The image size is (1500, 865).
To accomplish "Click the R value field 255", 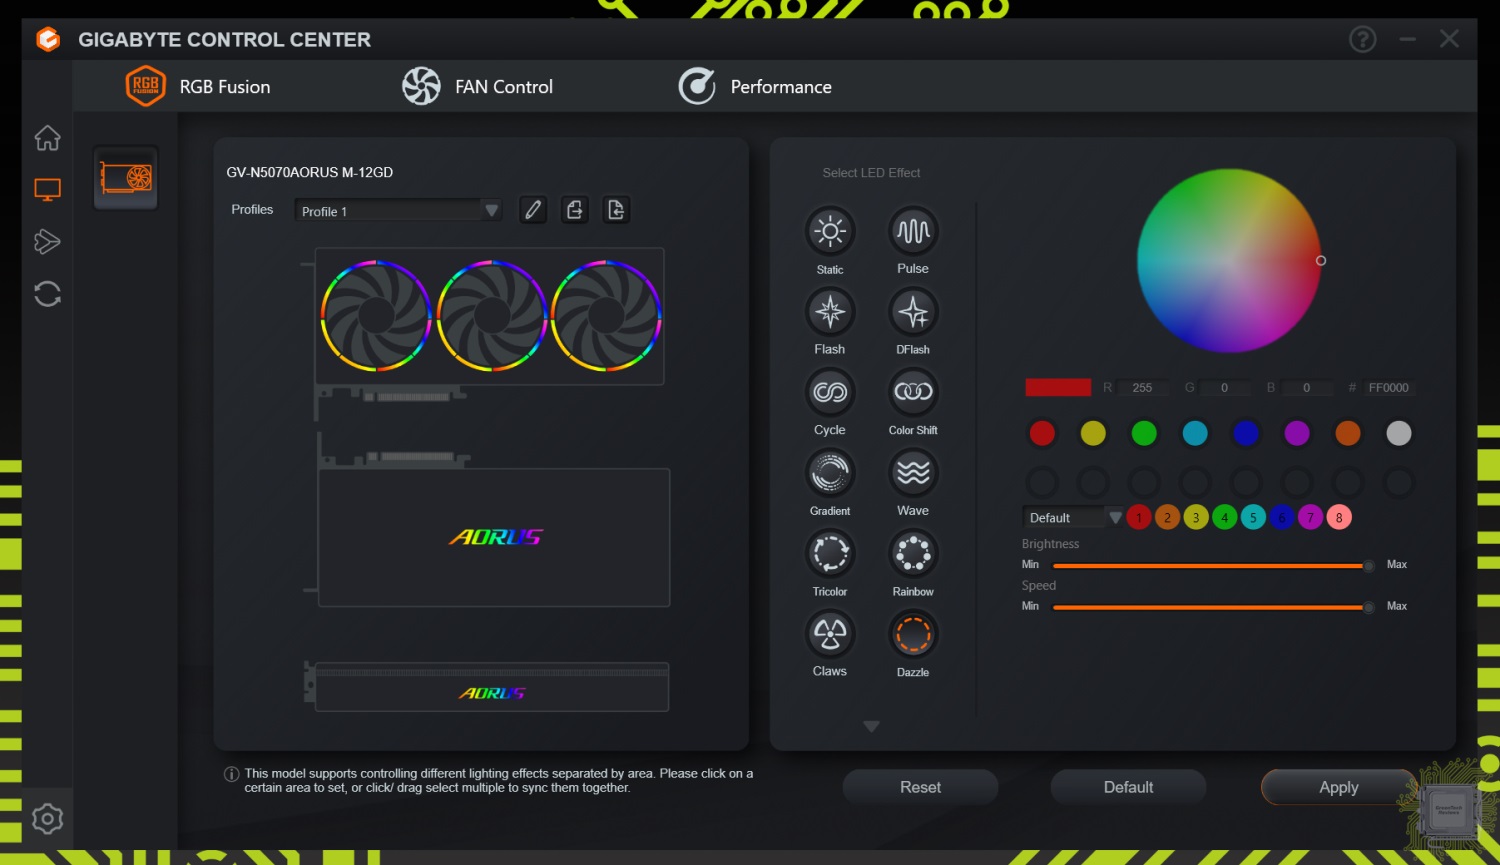I will pyautogui.click(x=1143, y=388).
